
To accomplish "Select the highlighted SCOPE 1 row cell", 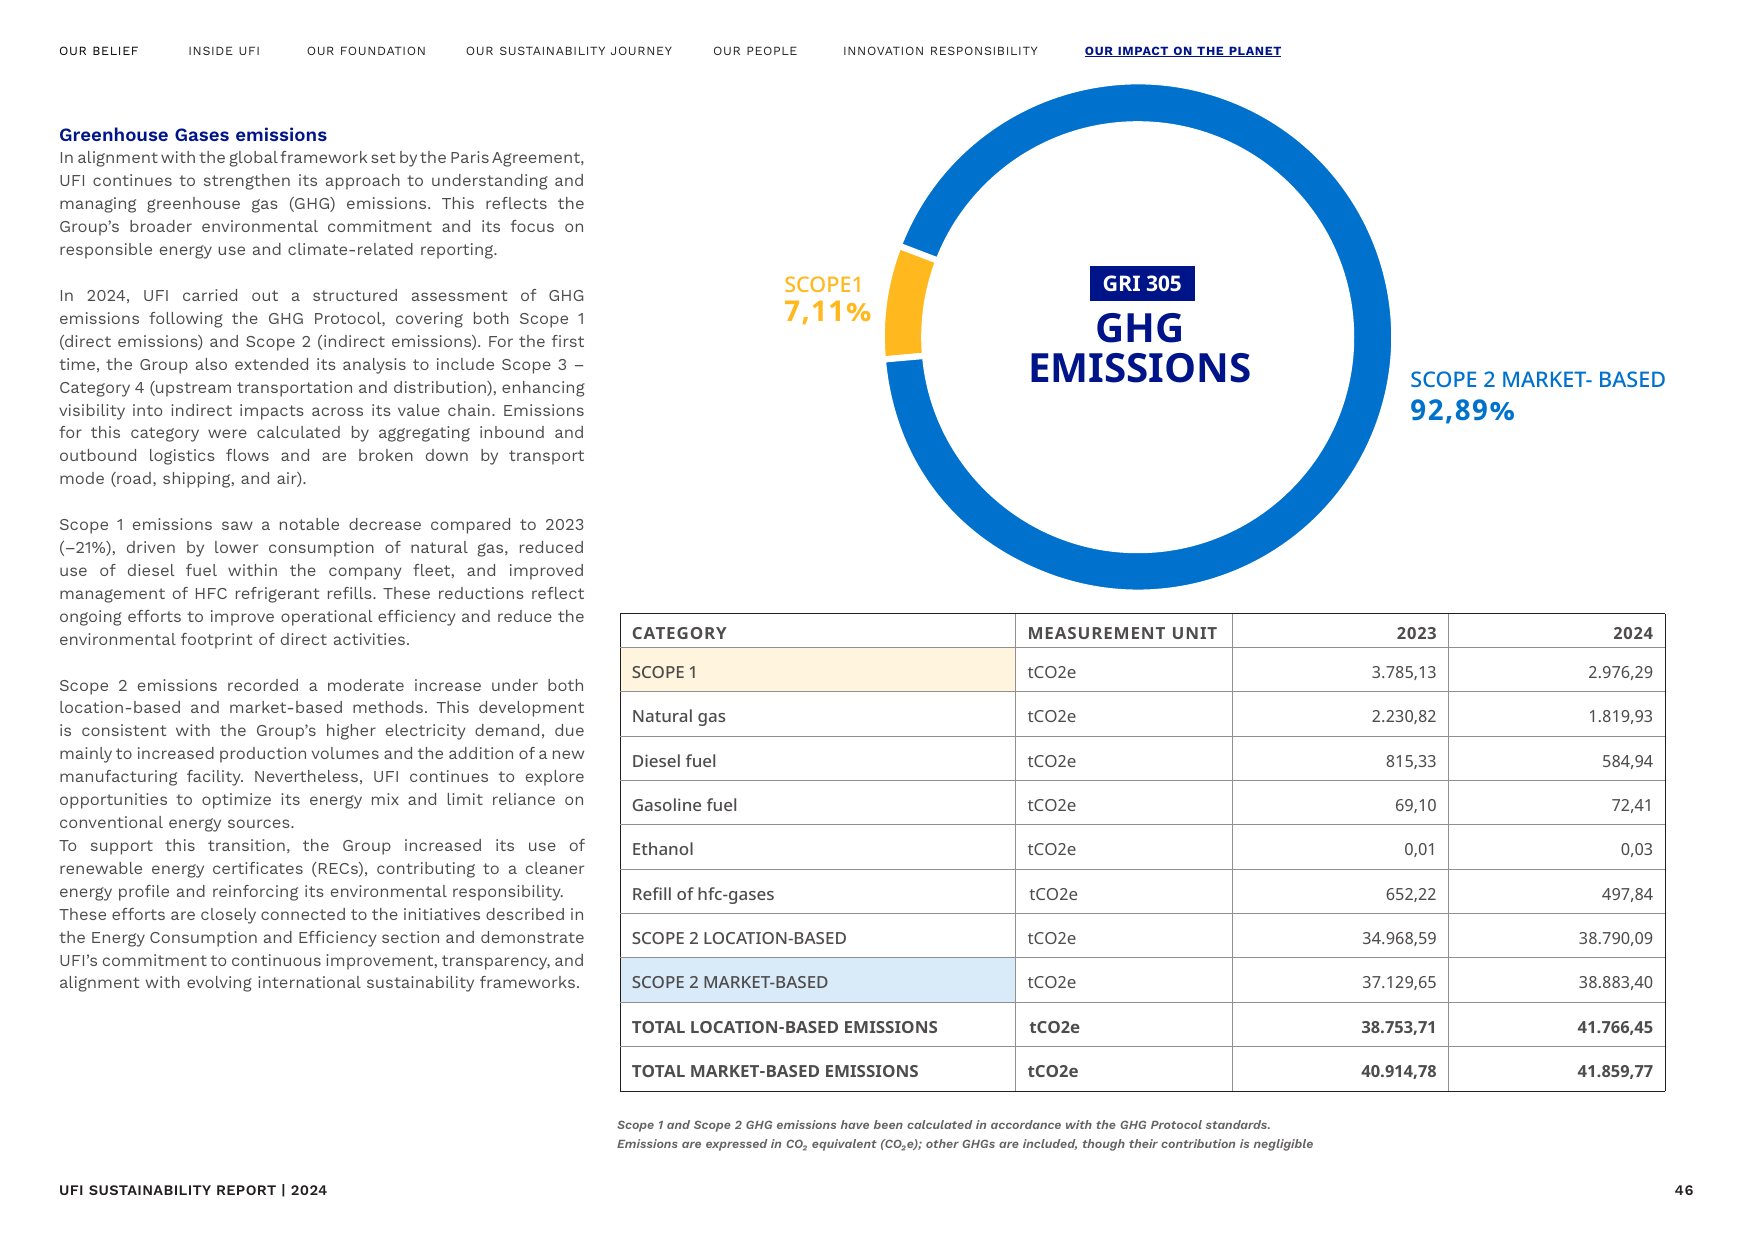I will pyautogui.click(x=818, y=670).
